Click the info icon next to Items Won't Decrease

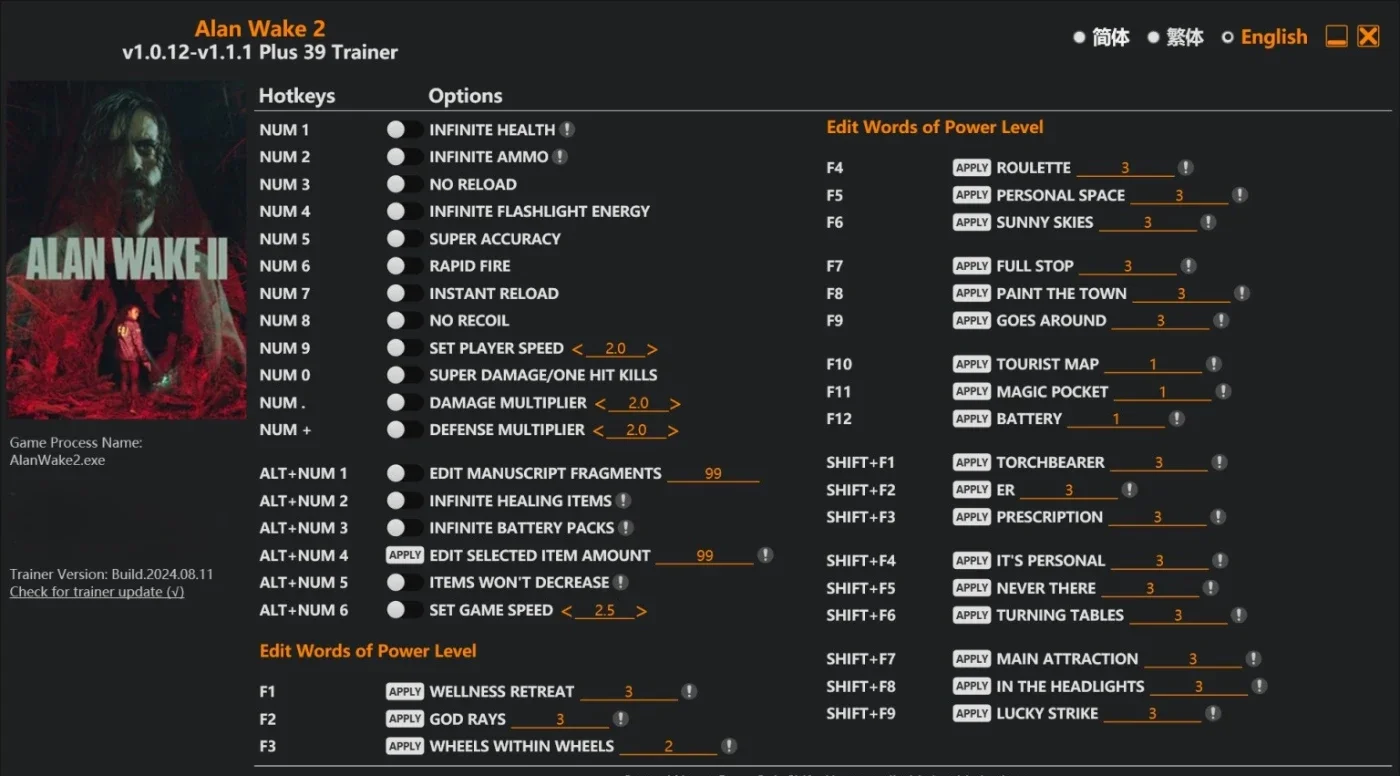(x=621, y=581)
